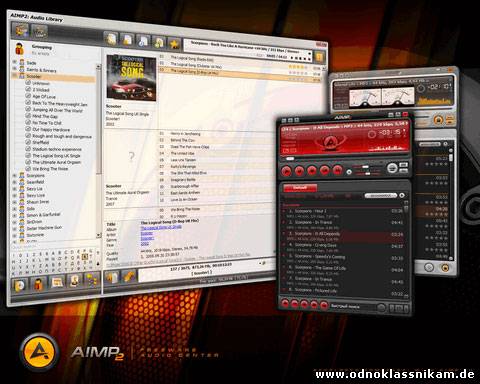Image resolution: width=480 pixels, height=384 pixels.
Task: Click the wrench icon below the track info
Action: click(129, 277)
